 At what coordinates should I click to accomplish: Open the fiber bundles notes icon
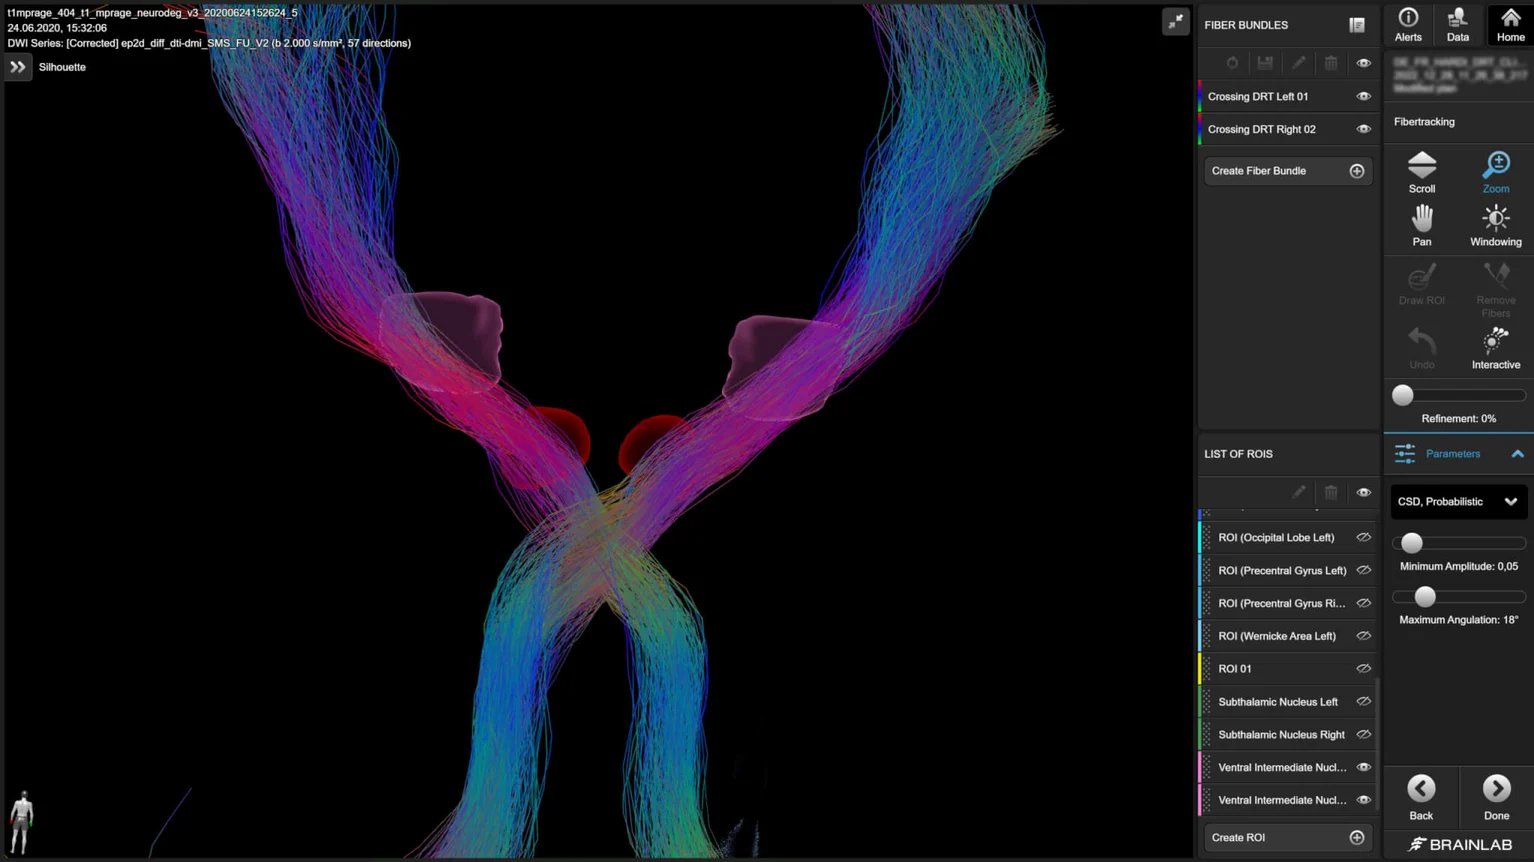coord(1357,25)
